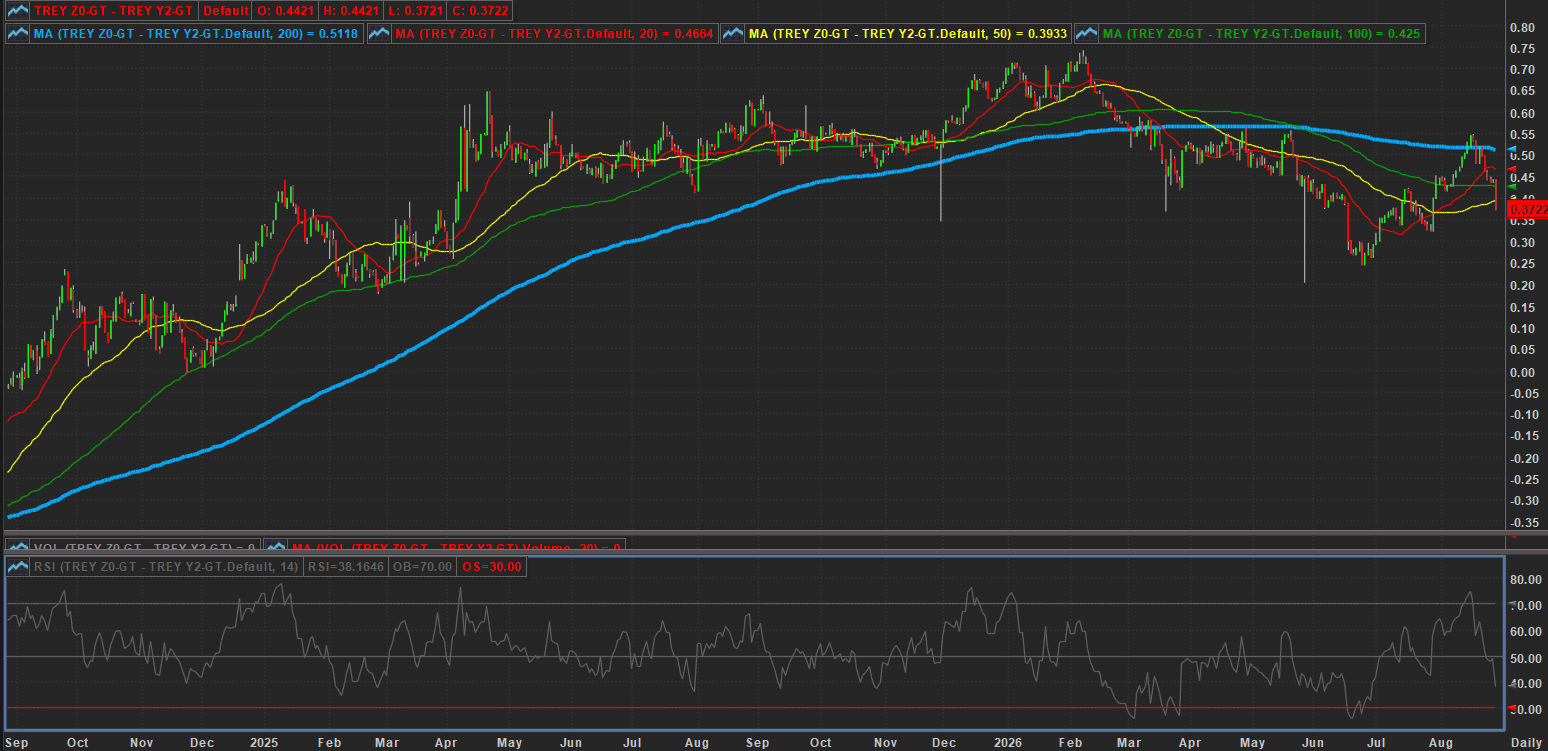The height and width of the screenshot is (751, 1548).
Task: Click the Default label in the symbol header
Action: pyautogui.click(x=225, y=12)
